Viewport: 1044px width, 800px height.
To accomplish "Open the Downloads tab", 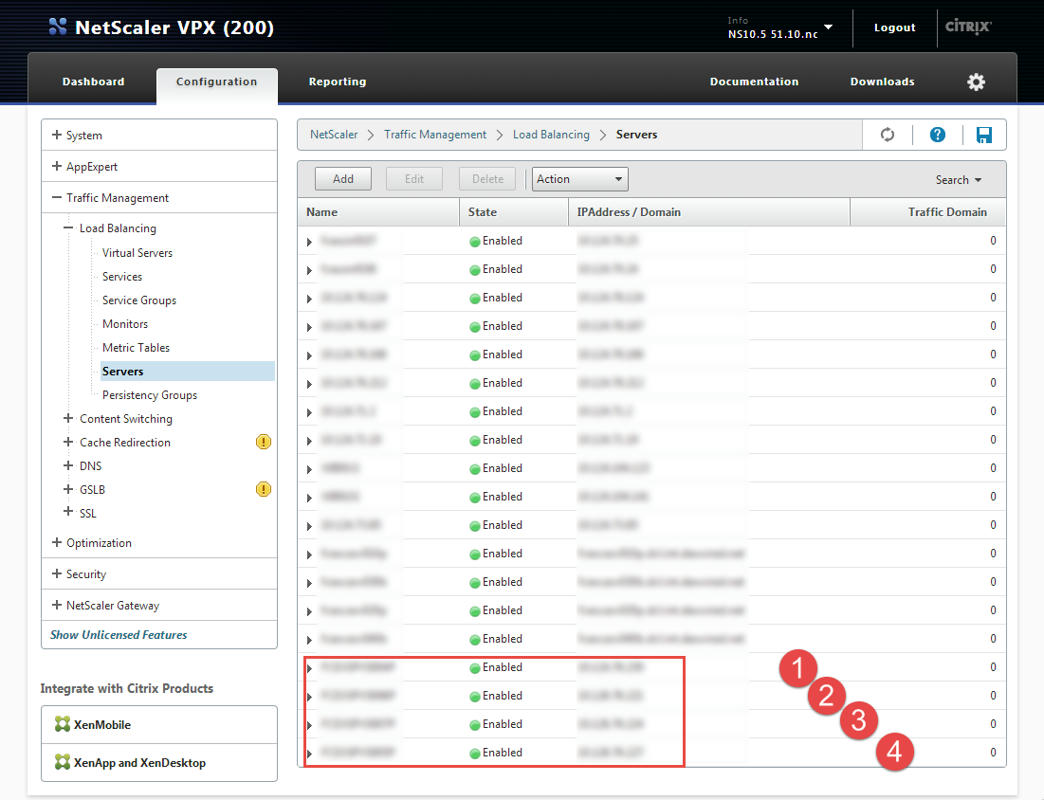I will tap(882, 81).
